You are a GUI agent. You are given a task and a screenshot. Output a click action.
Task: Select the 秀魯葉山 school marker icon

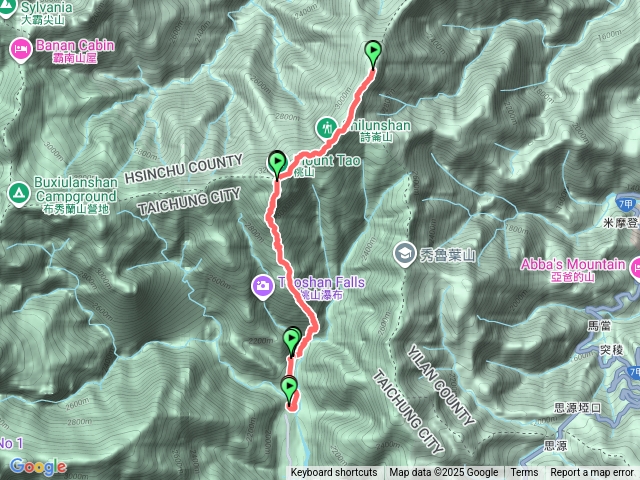pos(404,254)
